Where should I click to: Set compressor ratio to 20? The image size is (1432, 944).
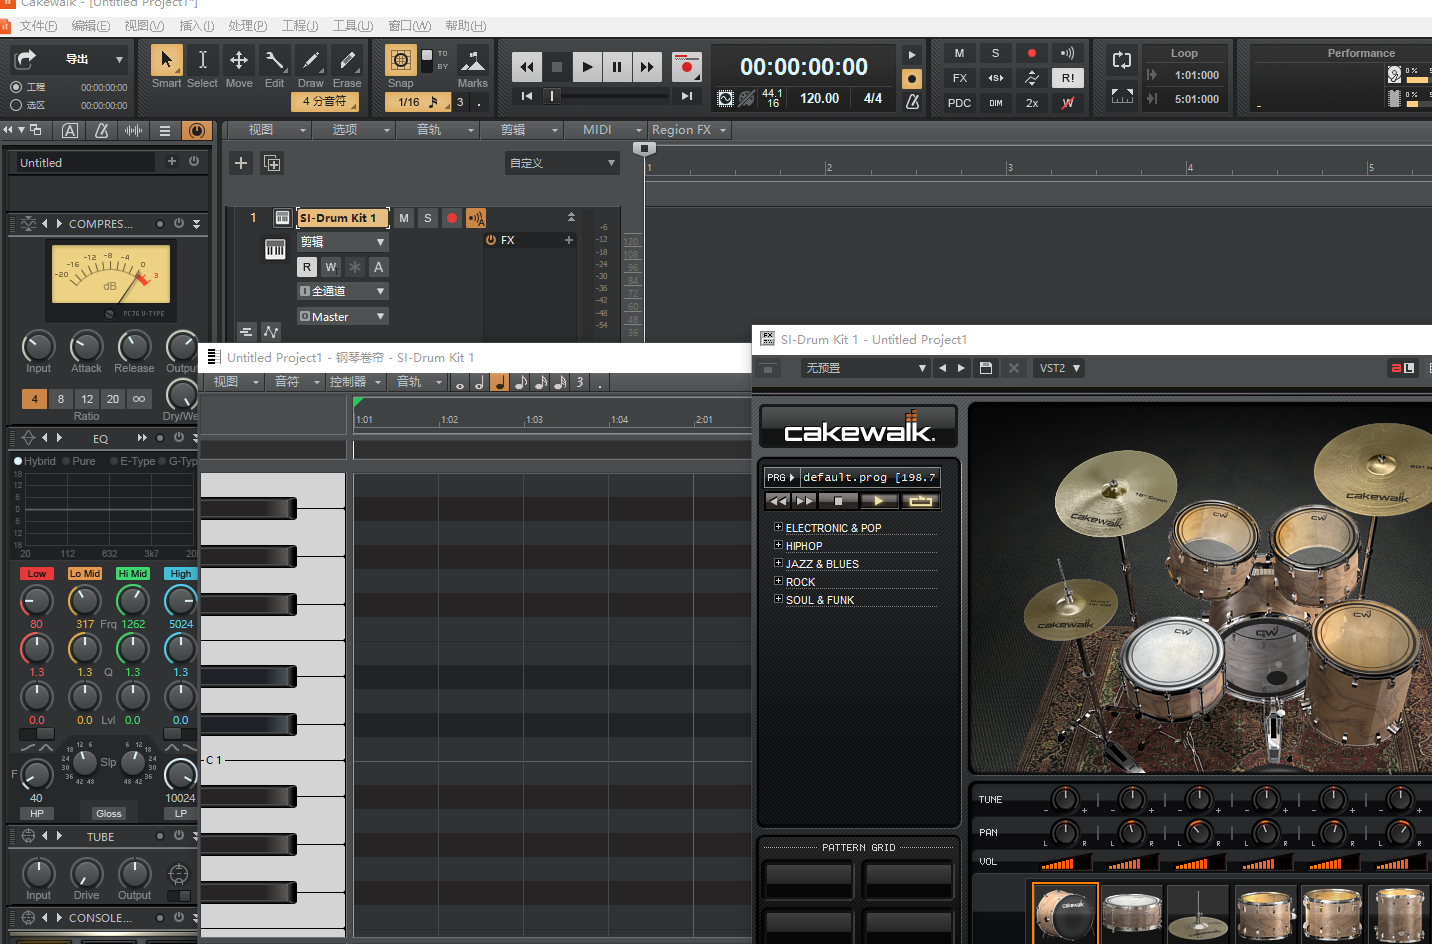pyautogui.click(x=113, y=399)
